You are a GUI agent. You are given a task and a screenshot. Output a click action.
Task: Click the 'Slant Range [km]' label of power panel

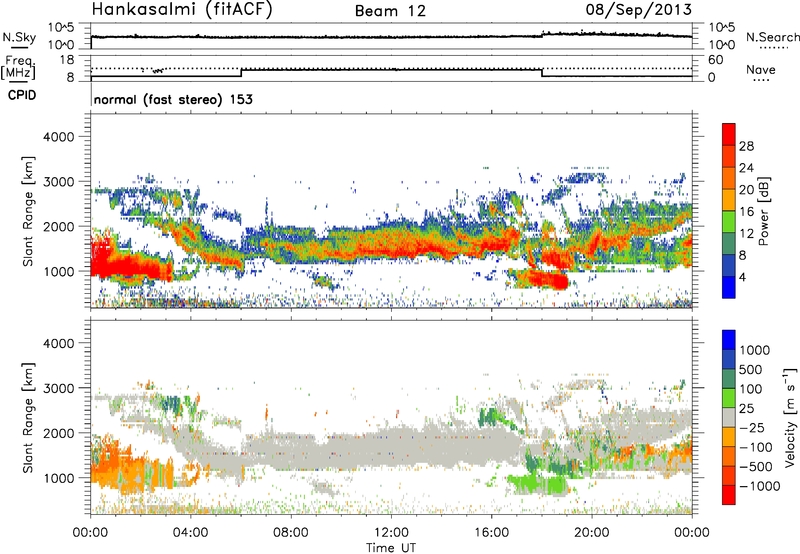(x=28, y=211)
